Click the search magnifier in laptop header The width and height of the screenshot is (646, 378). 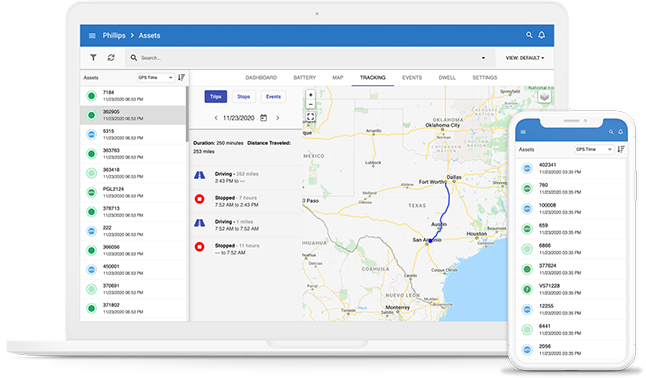529,35
